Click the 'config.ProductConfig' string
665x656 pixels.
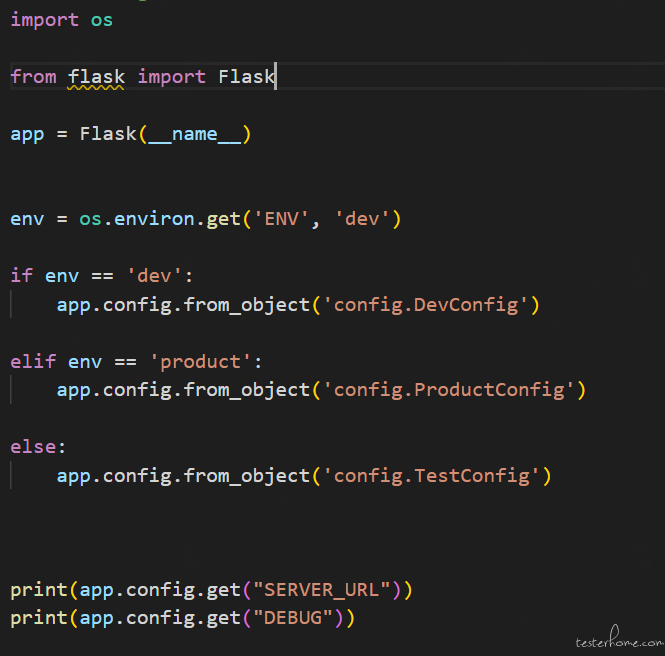[x=449, y=390]
